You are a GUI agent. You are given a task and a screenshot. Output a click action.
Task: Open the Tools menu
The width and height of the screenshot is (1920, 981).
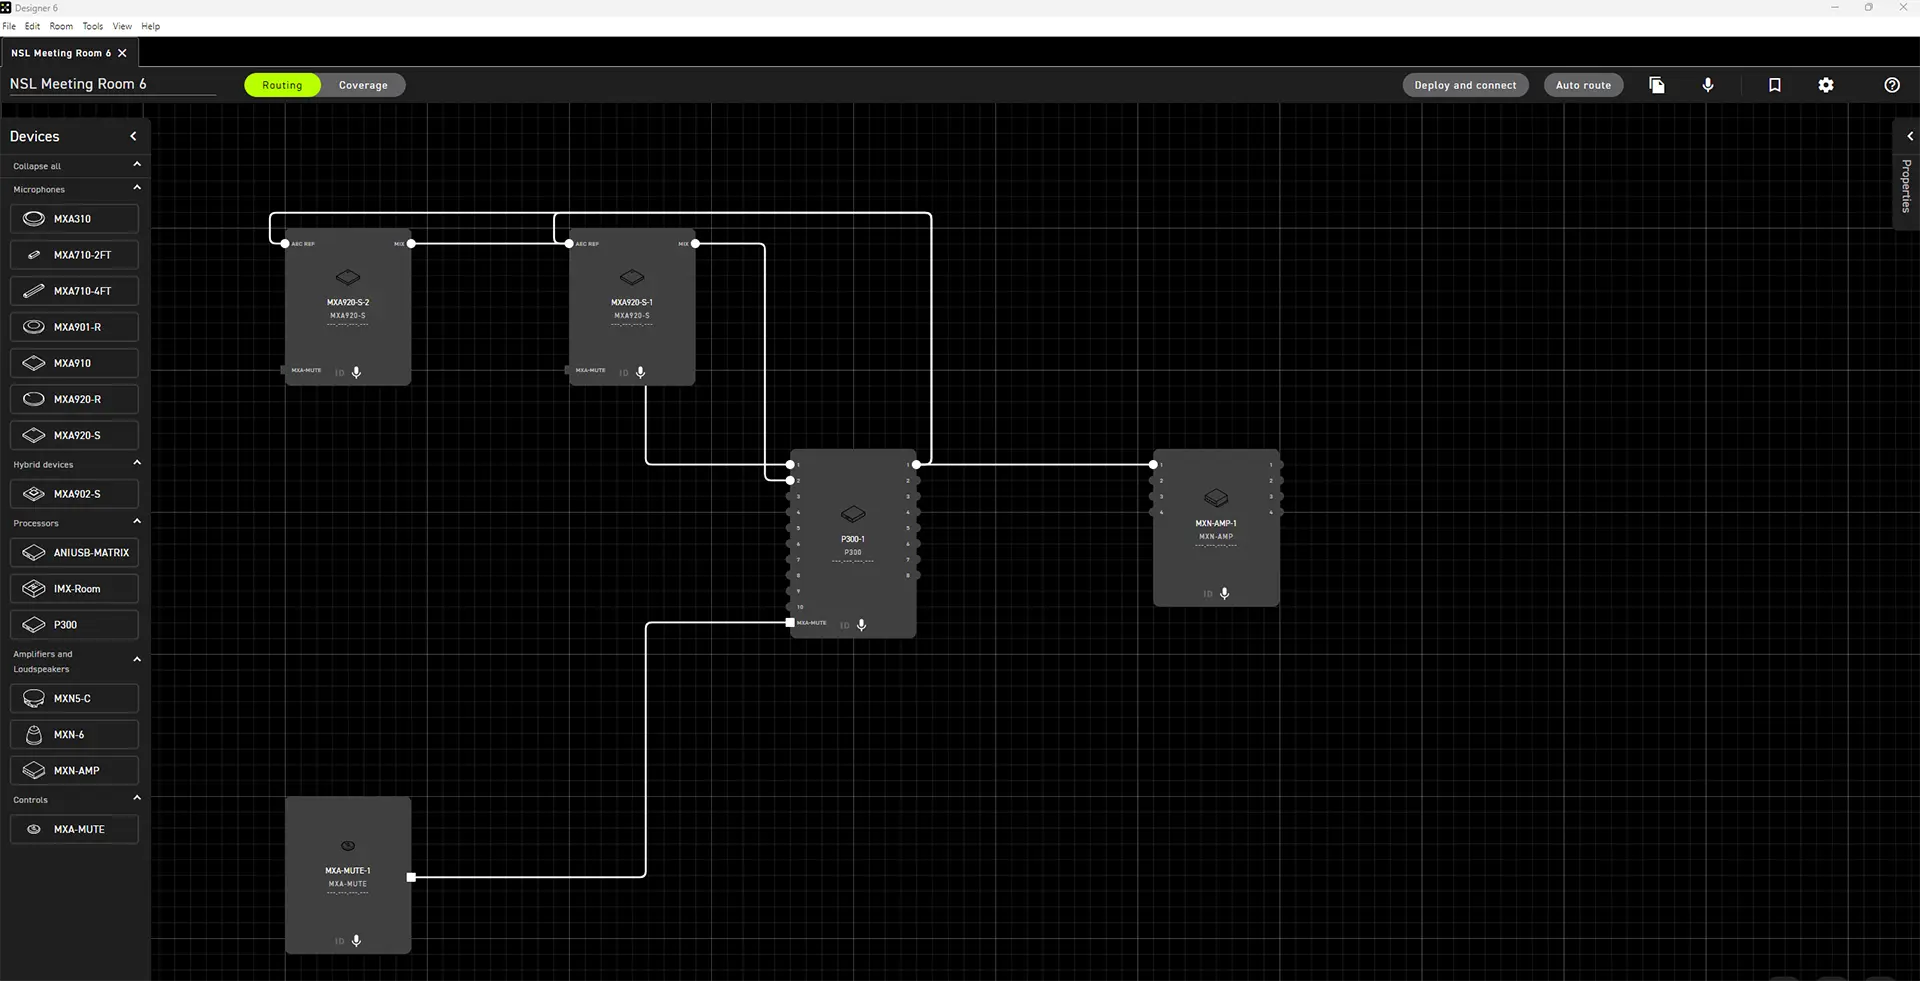[92, 26]
